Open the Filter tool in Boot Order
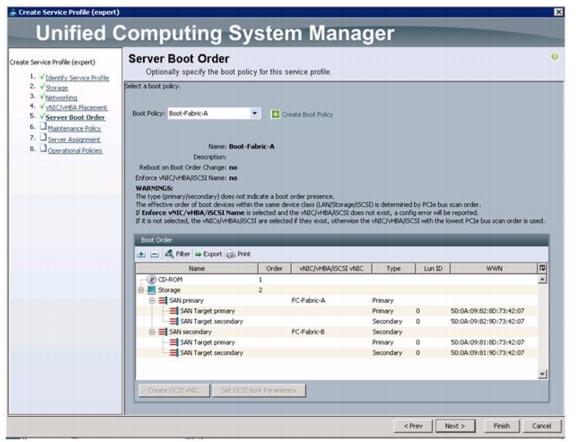This screenshot has height=442, width=576. click(x=178, y=254)
